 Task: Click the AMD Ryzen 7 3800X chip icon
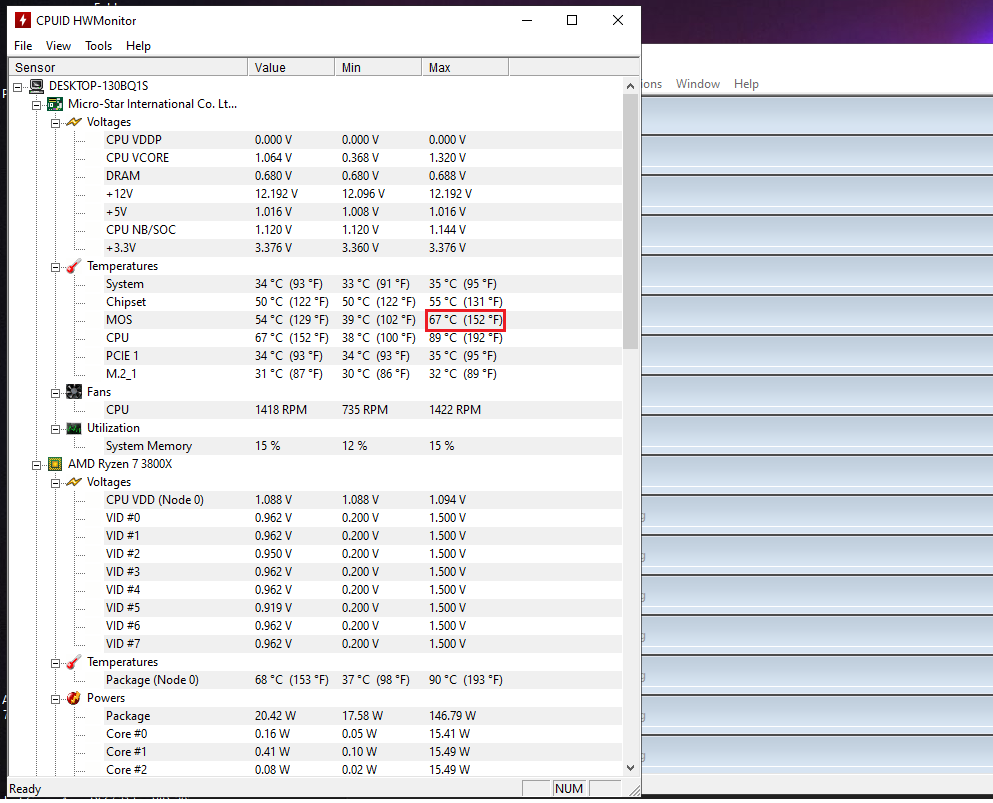click(x=55, y=464)
